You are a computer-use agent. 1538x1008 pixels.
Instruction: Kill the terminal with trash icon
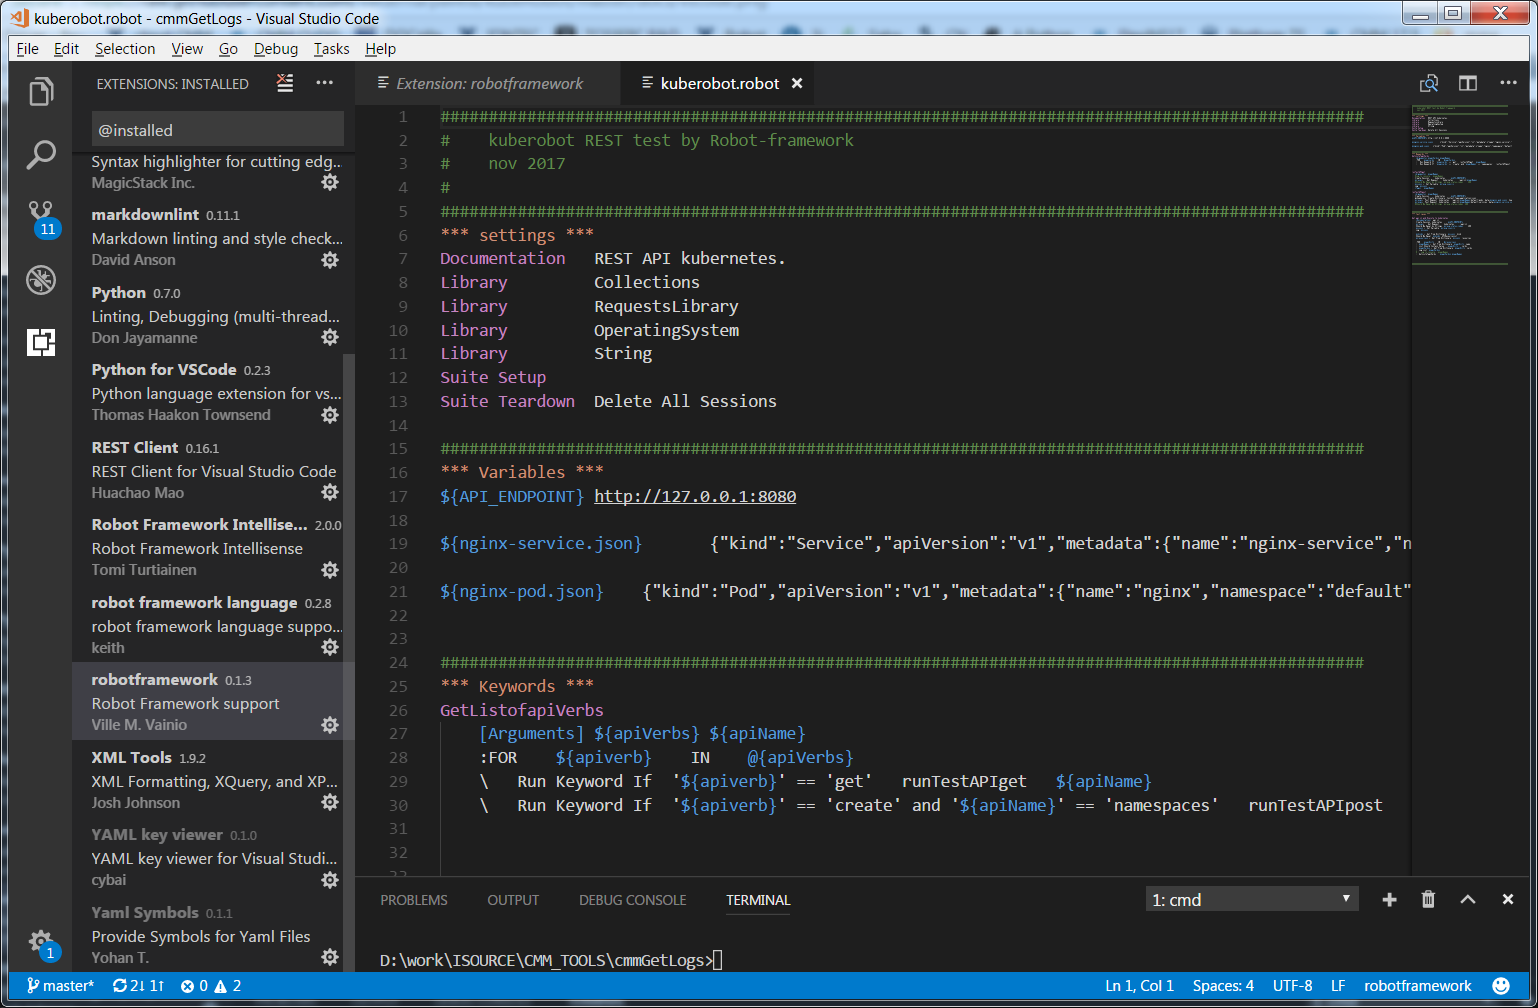[1428, 900]
